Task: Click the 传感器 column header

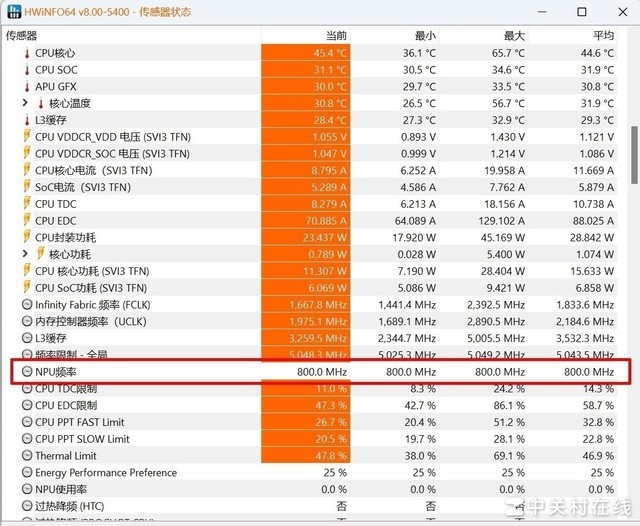Action: (22, 35)
